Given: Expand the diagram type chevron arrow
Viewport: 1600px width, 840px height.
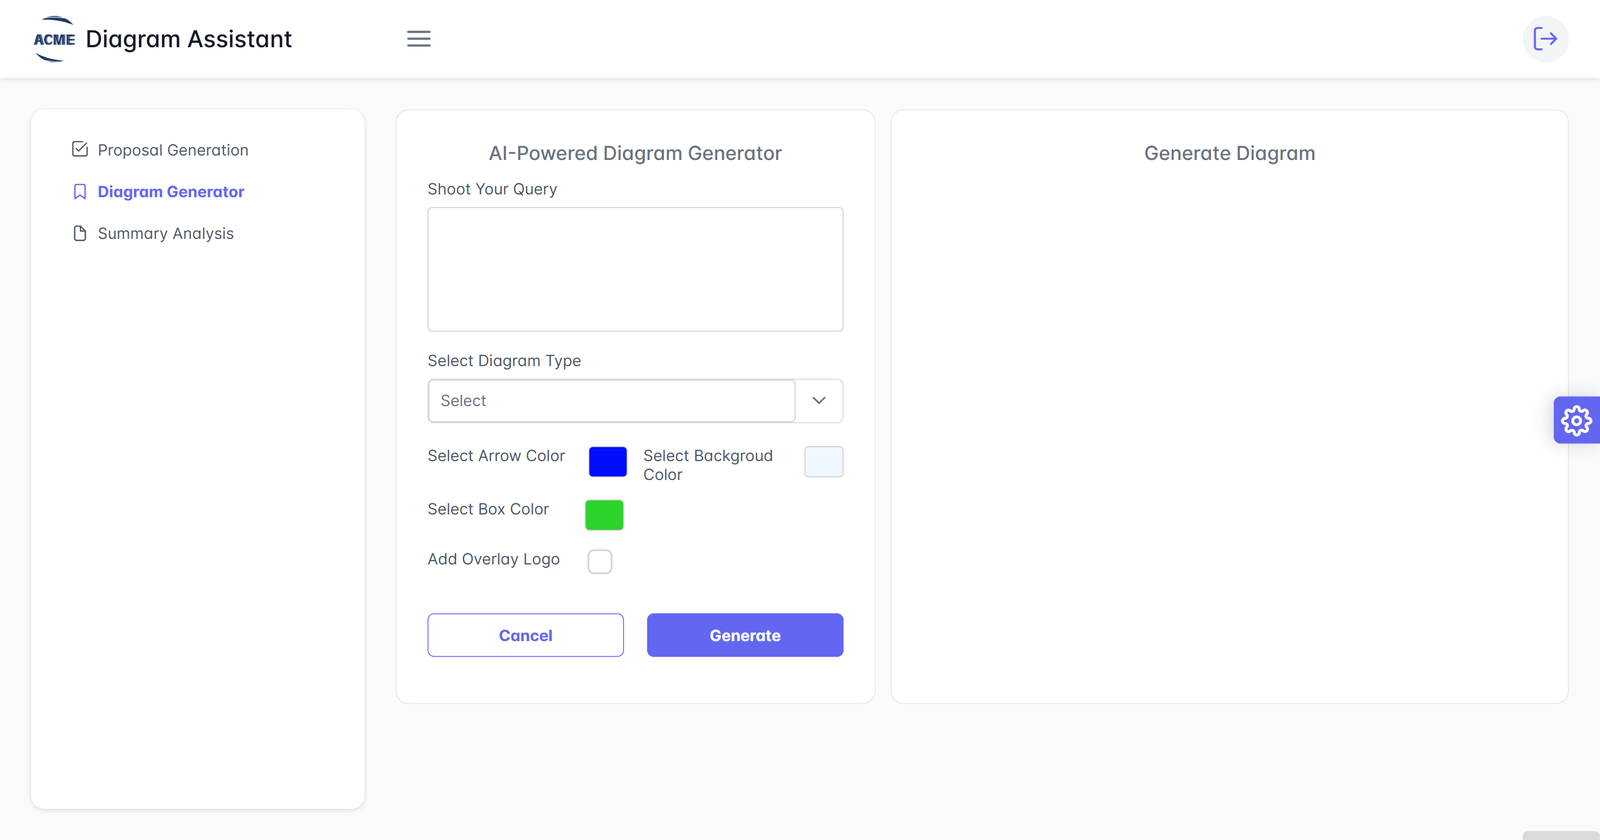Looking at the screenshot, I should pos(819,401).
